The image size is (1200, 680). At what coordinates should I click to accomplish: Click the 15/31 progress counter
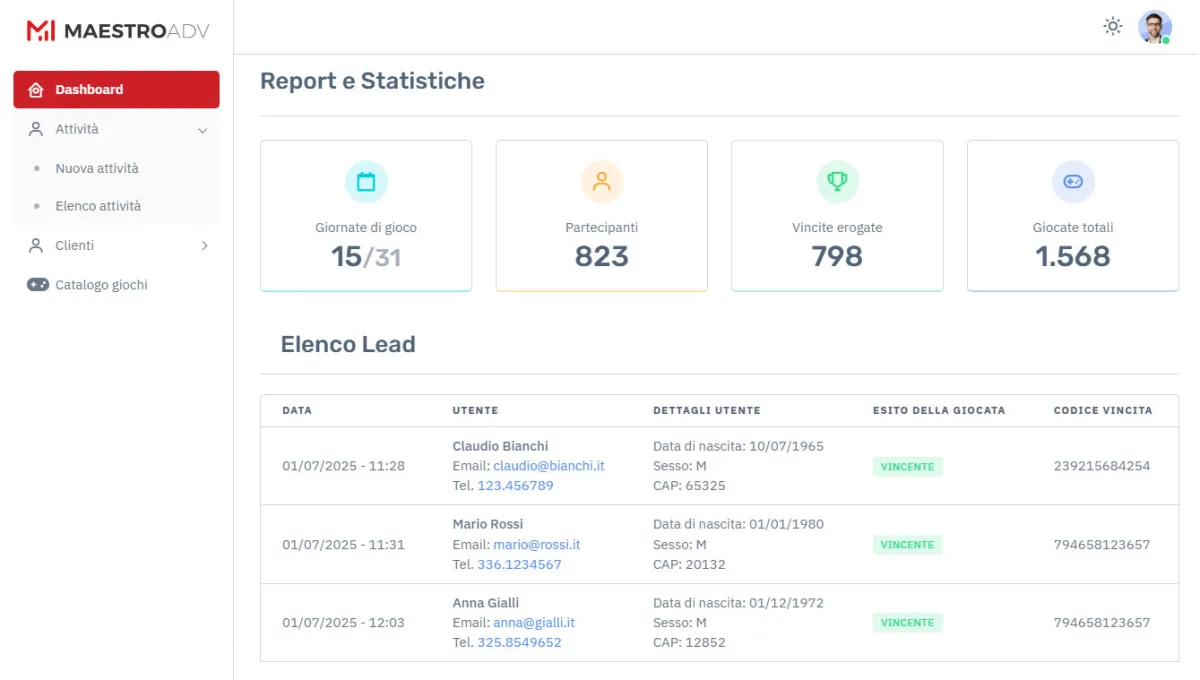365,255
